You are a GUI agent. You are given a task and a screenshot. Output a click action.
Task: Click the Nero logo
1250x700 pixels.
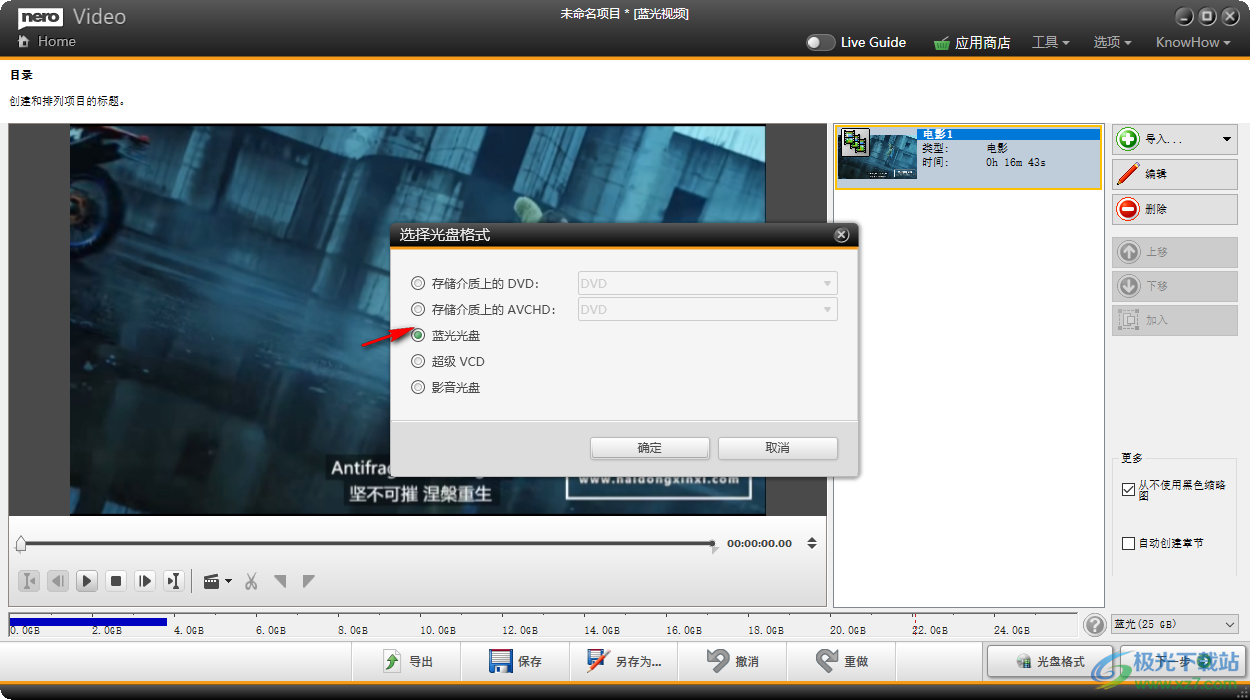(x=40, y=16)
